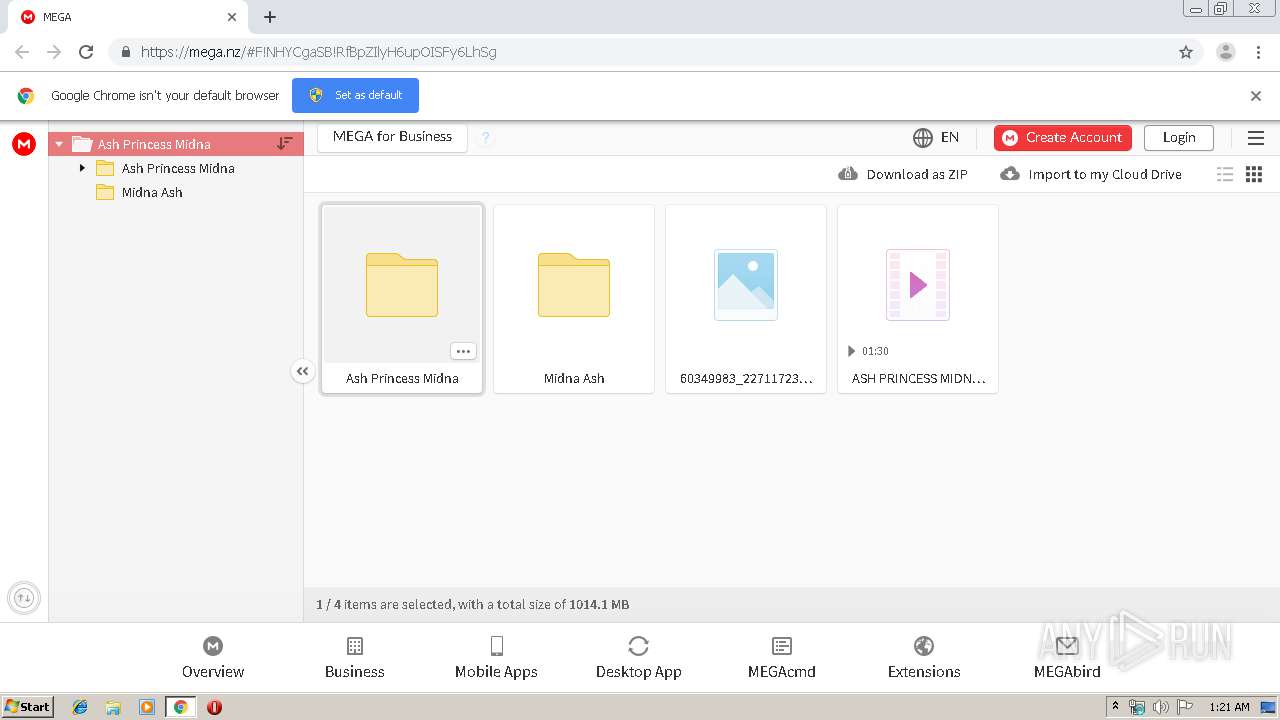Viewport: 1280px width, 720px height.
Task: Open options menu on Ash Princess Midna tile
Action: 463,351
